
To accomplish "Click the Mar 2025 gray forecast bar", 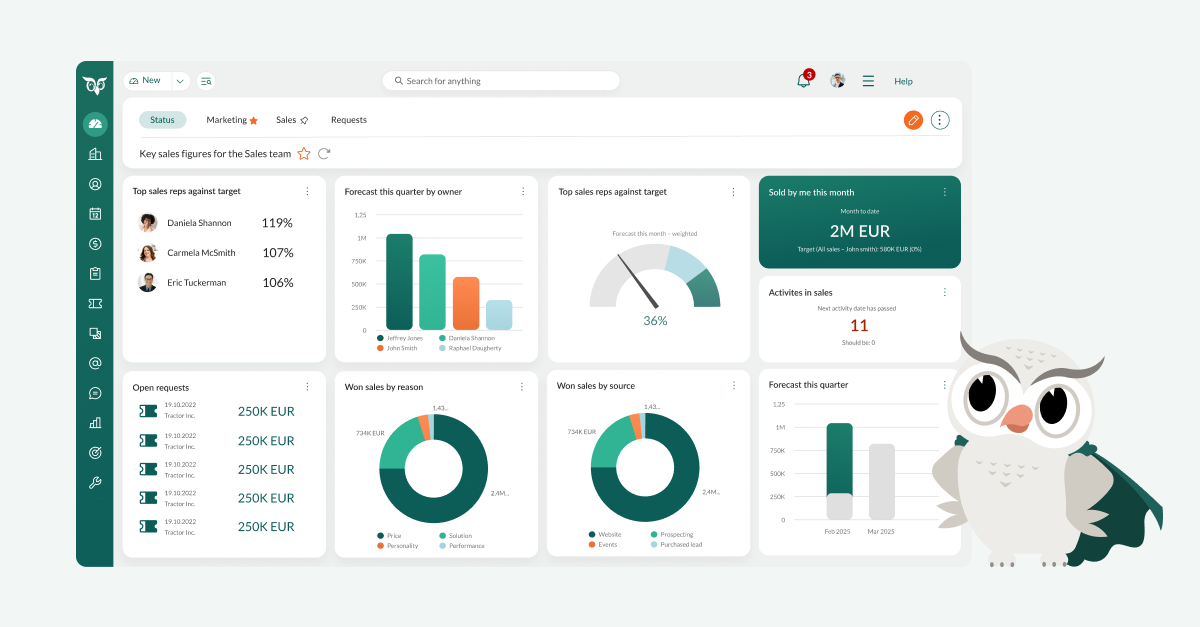I will click(881, 482).
